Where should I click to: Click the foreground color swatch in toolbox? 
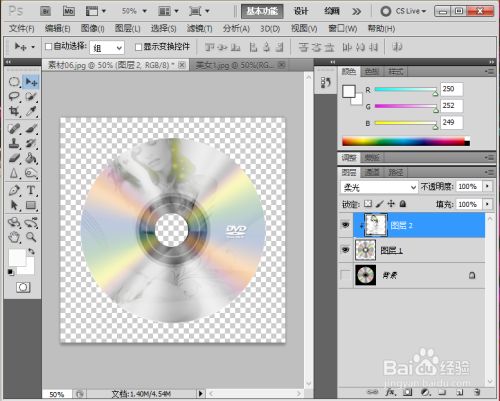coord(17,257)
